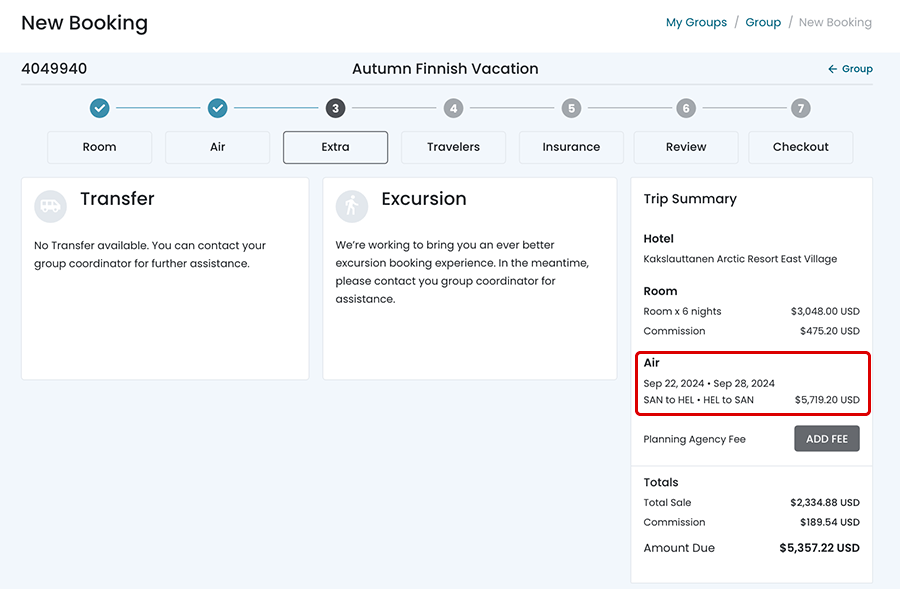Click the step 5 circle indicator
Viewport: 900px width, 589px height.
point(571,108)
